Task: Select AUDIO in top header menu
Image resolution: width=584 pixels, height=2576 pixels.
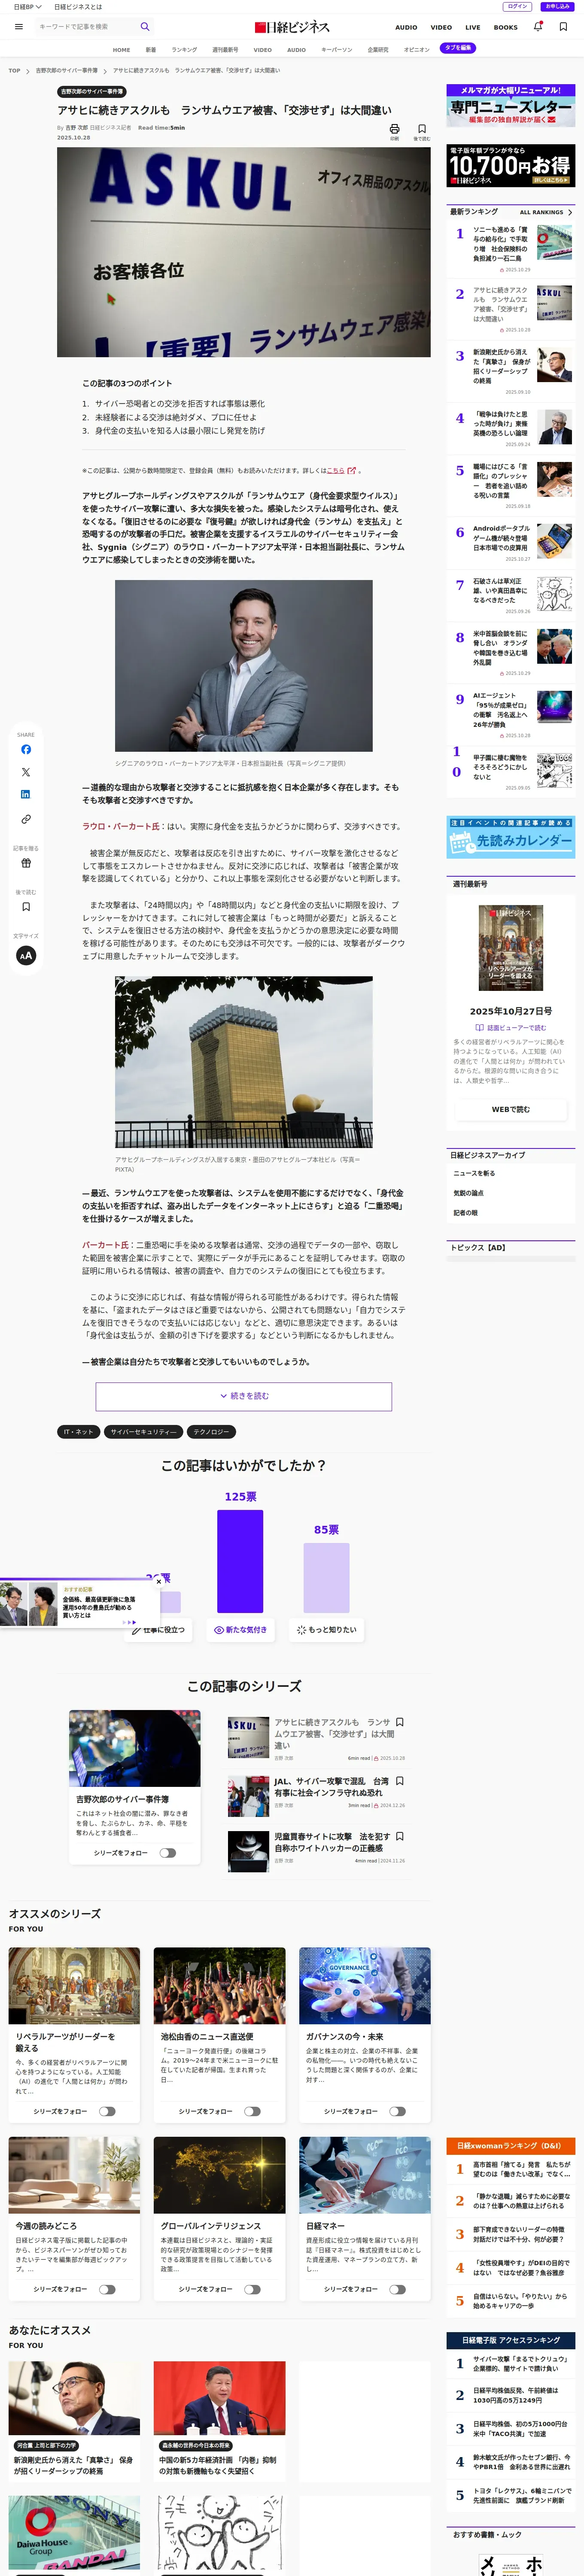Action: pos(406,27)
